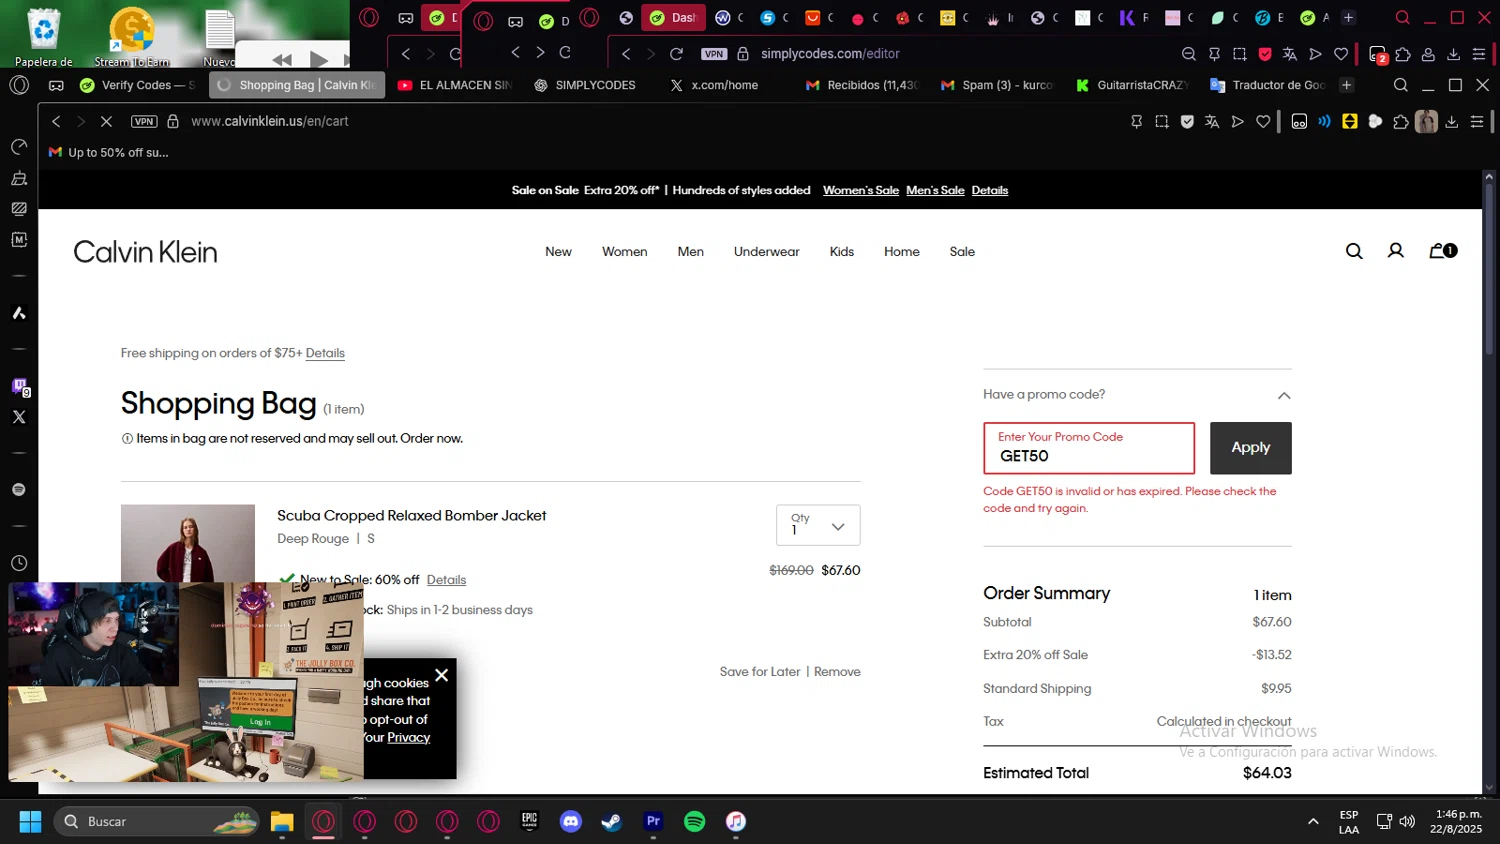Open the Kids menu

[x=842, y=252]
